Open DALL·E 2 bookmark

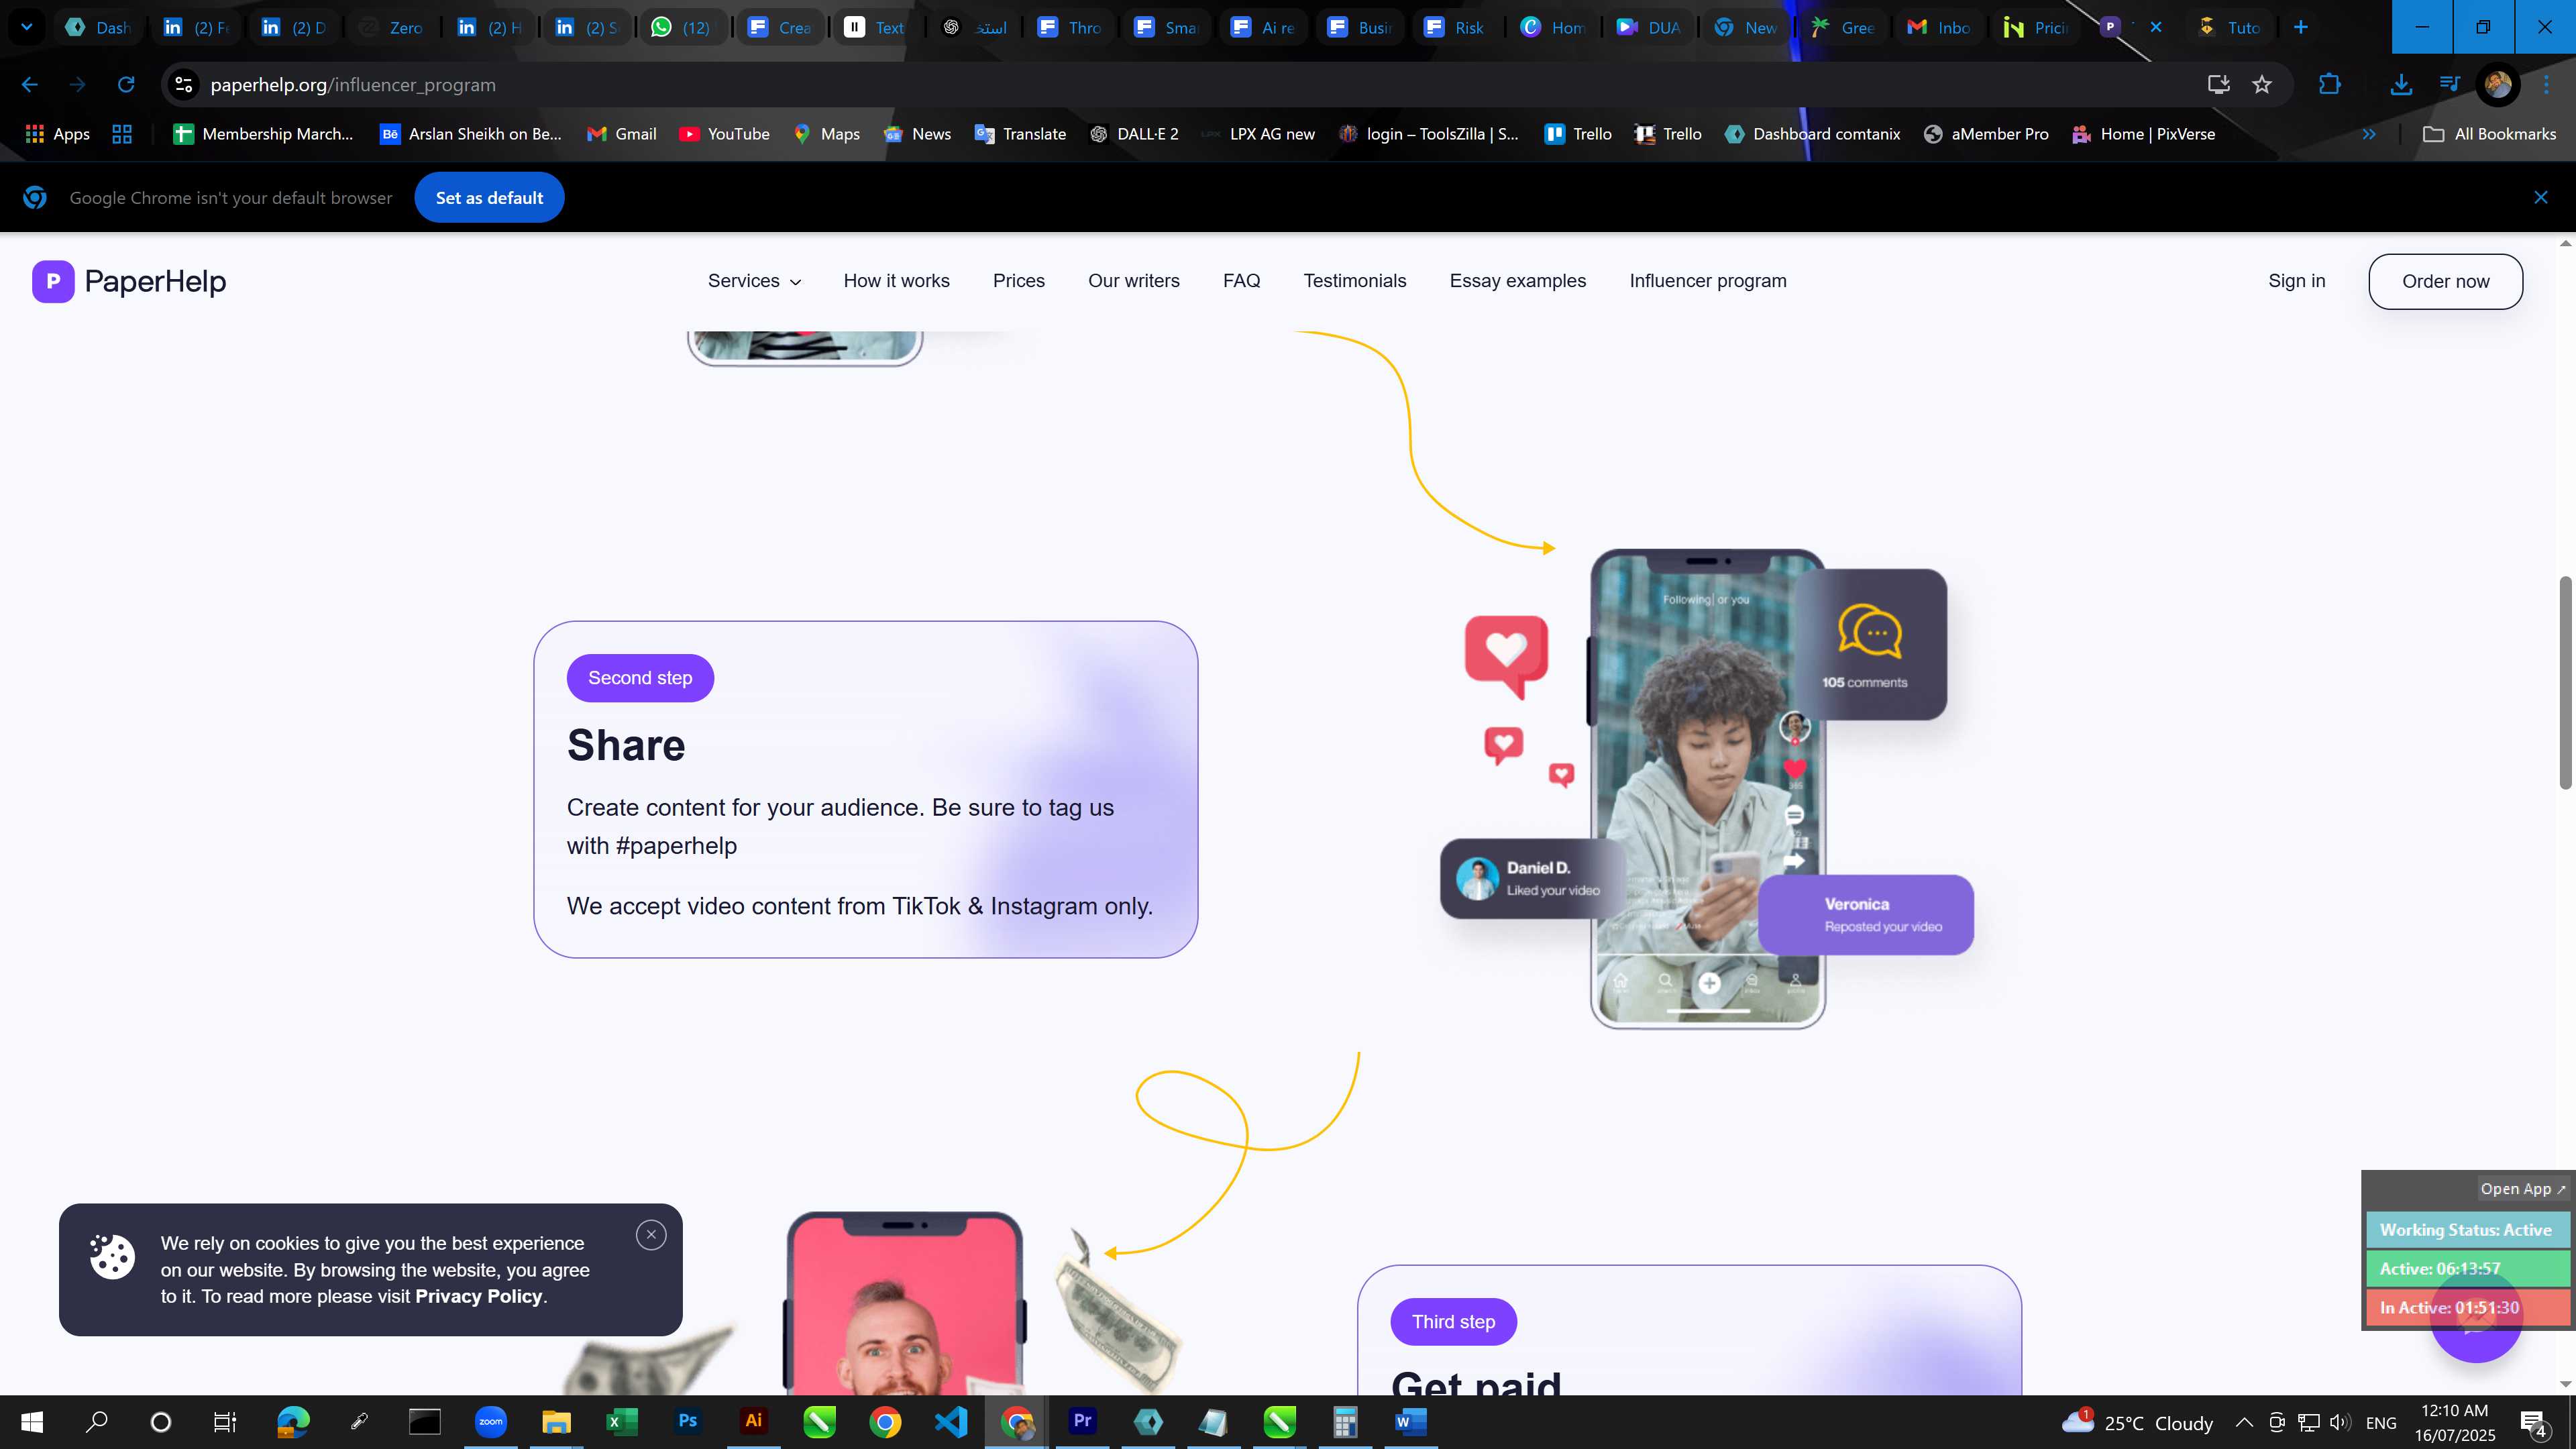coord(1133,134)
